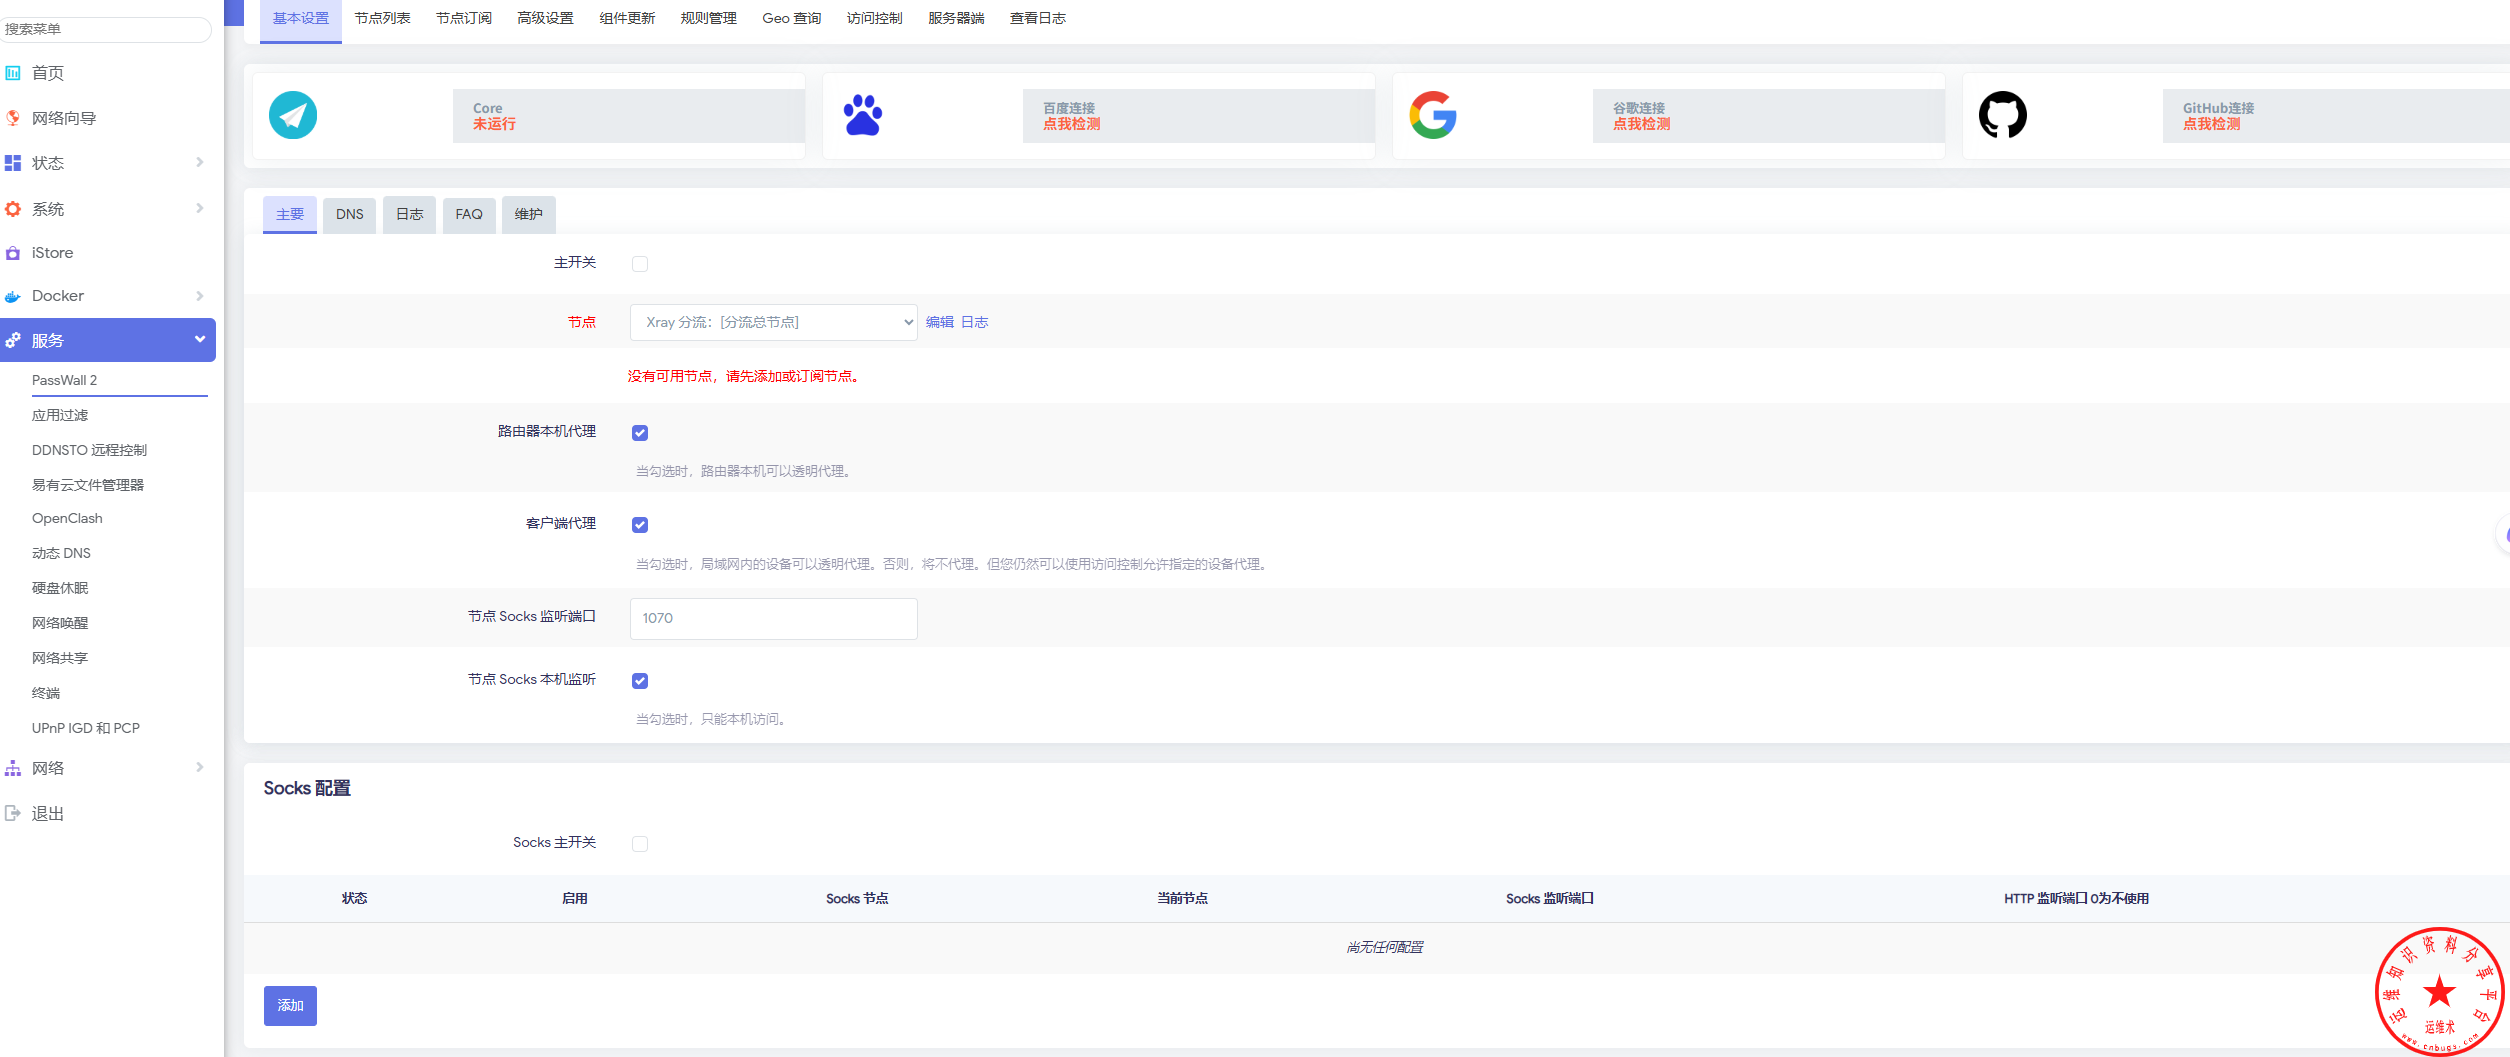Open the network wizard (网络向导)

click(x=63, y=118)
